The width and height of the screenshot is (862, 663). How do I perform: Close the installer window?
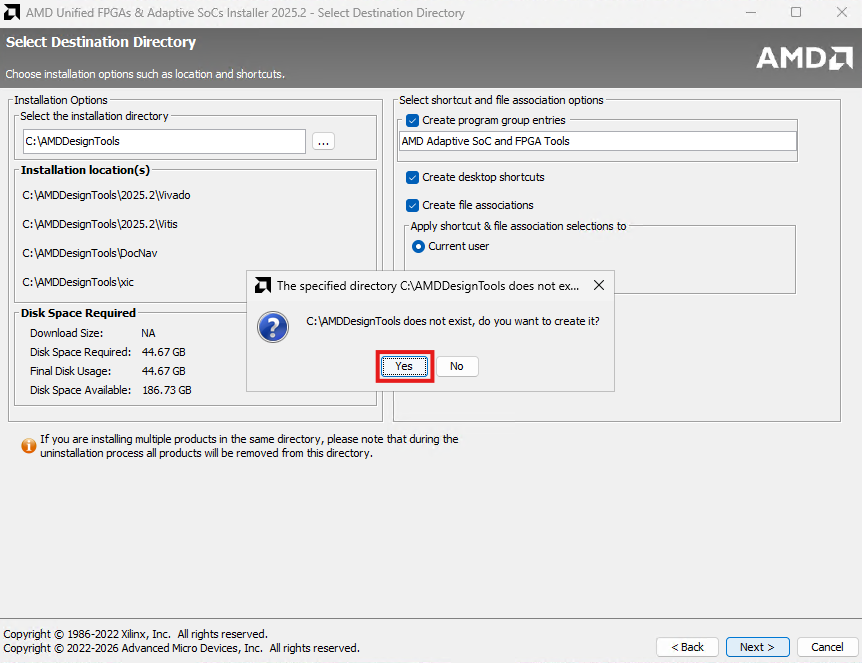tap(842, 12)
